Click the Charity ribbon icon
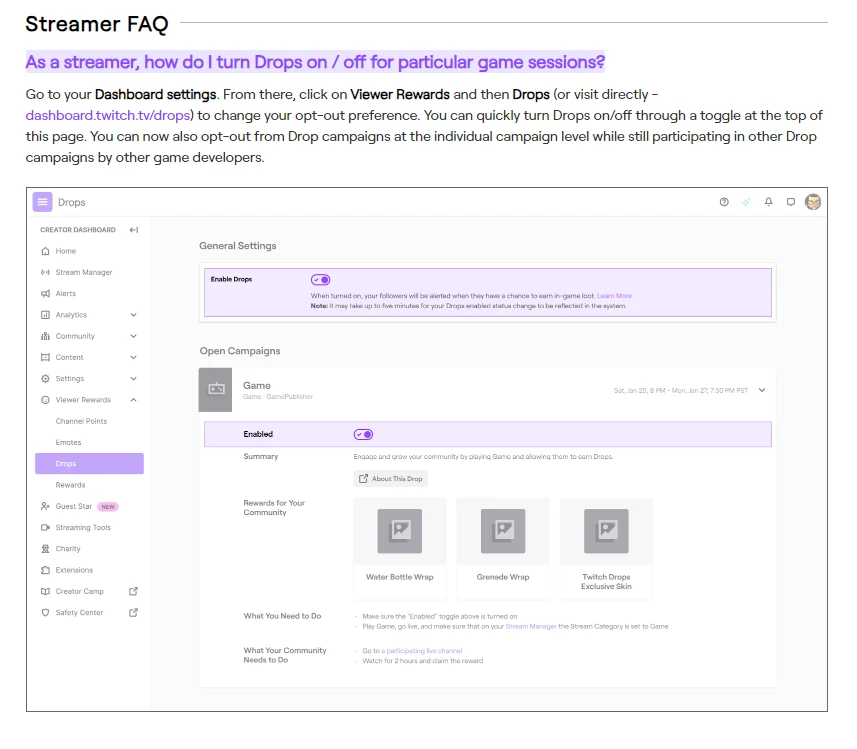Screen dimensions: 857x749 point(45,548)
